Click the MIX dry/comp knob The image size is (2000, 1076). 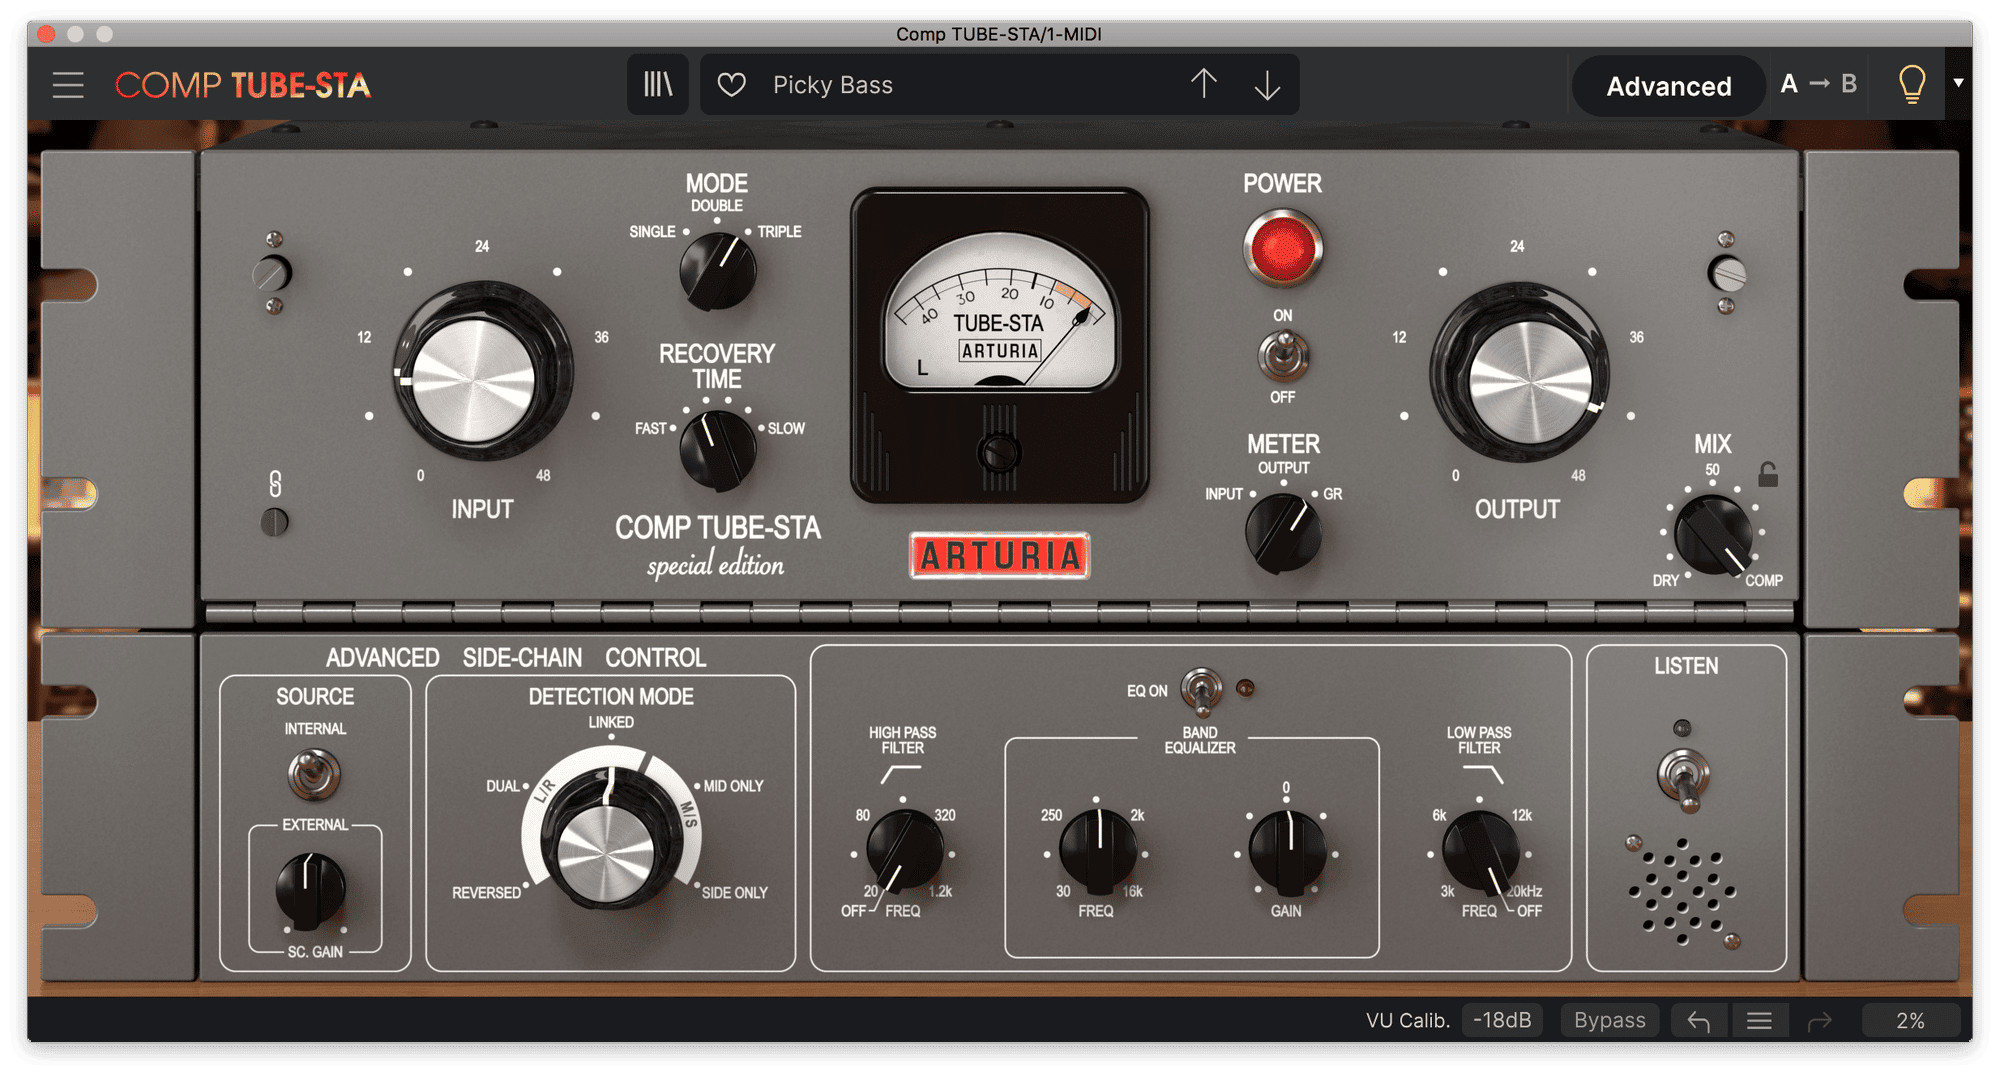point(1713,535)
